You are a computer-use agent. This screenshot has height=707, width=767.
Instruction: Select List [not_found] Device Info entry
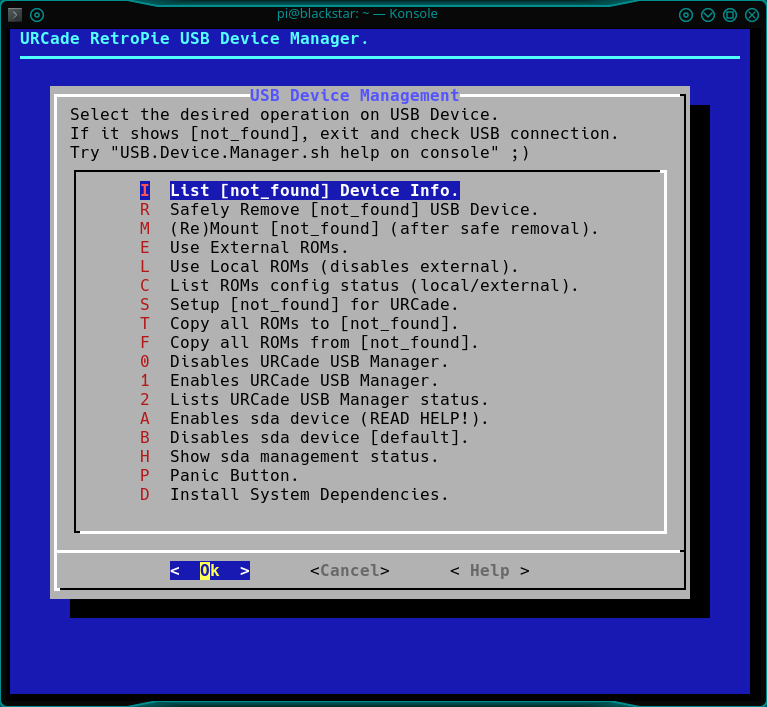pos(314,191)
